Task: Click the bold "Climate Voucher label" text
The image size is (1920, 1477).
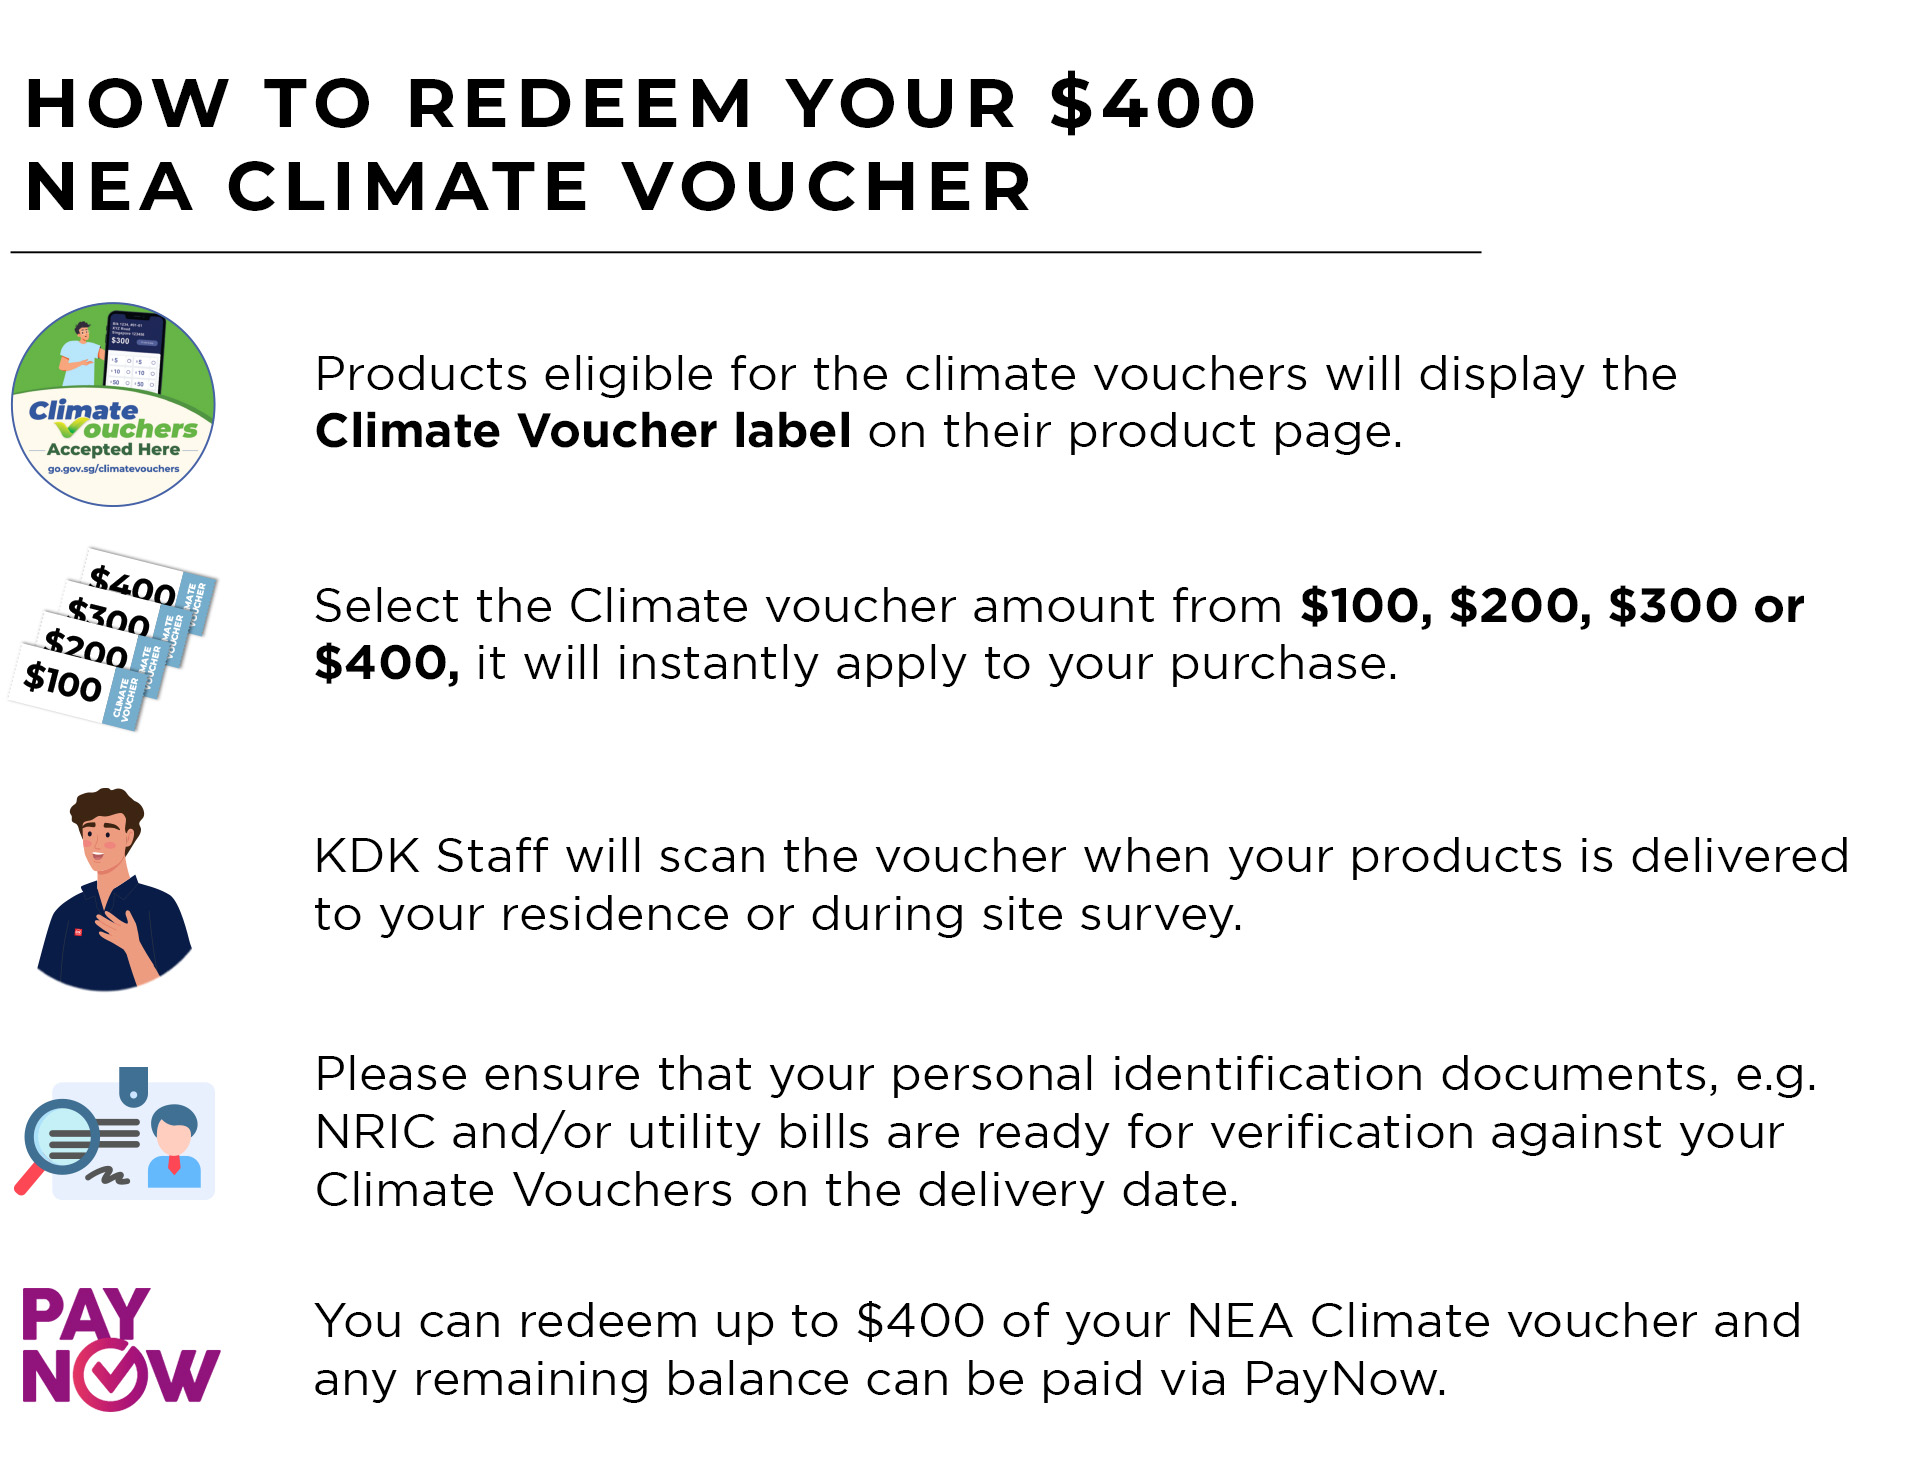Action: pos(583,432)
